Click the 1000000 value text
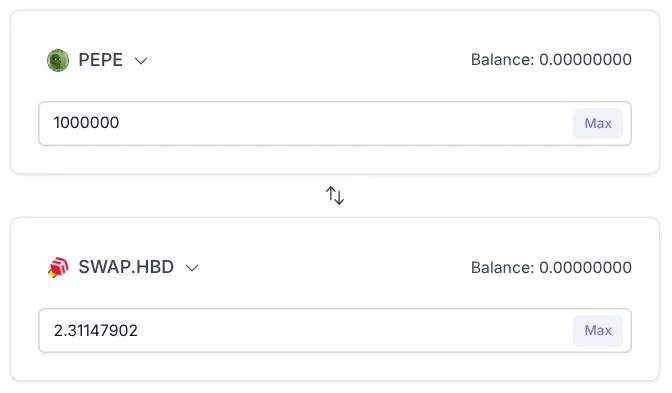The width and height of the screenshot is (672, 393). 86,123
